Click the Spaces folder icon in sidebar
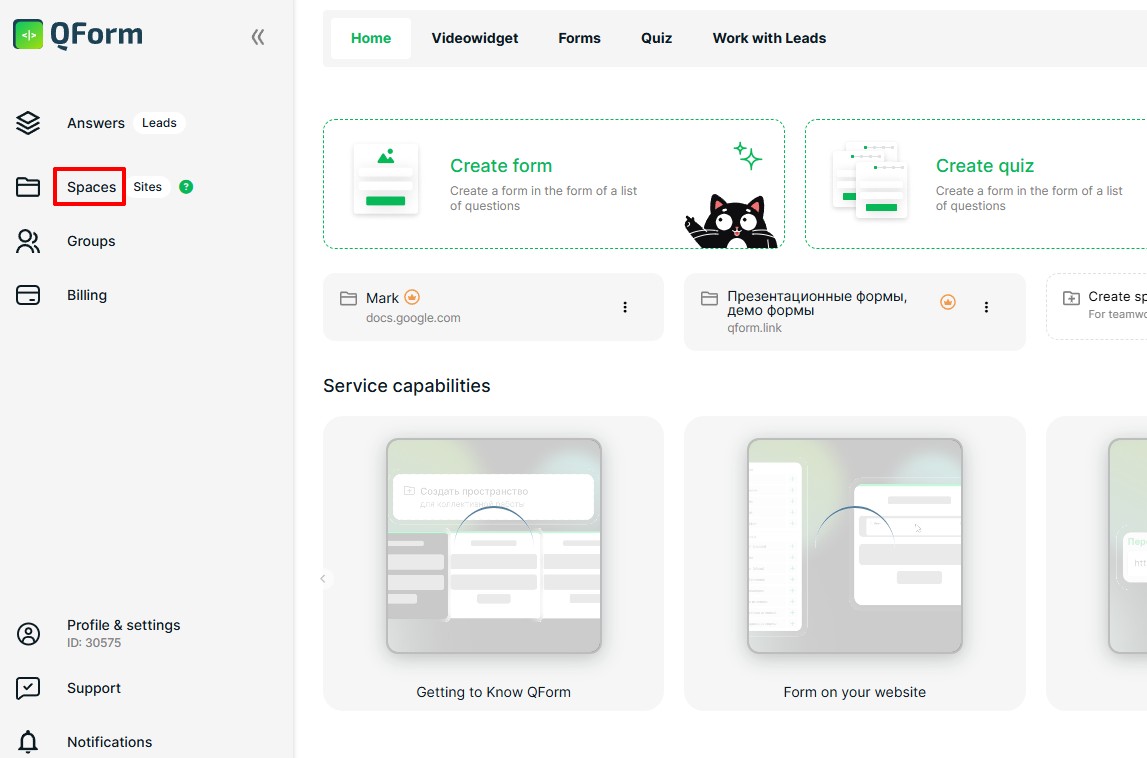Image resolution: width=1147 pixels, height=758 pixels. [x=28, y=187]
